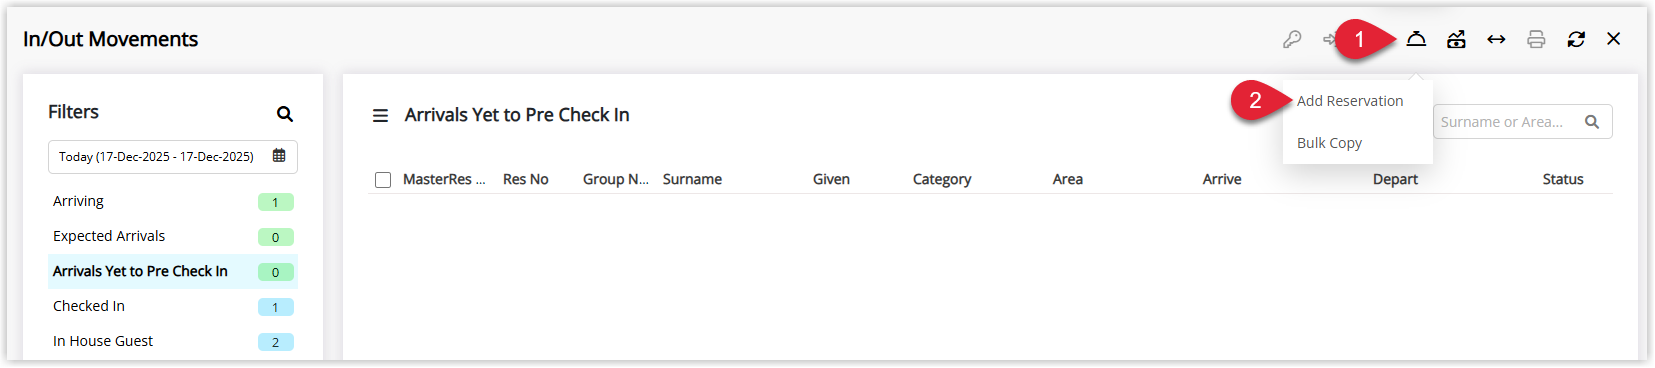Click the Arriving count badge 1
The width and height of the screenshot is (1655, 368).
click(275, 202)
